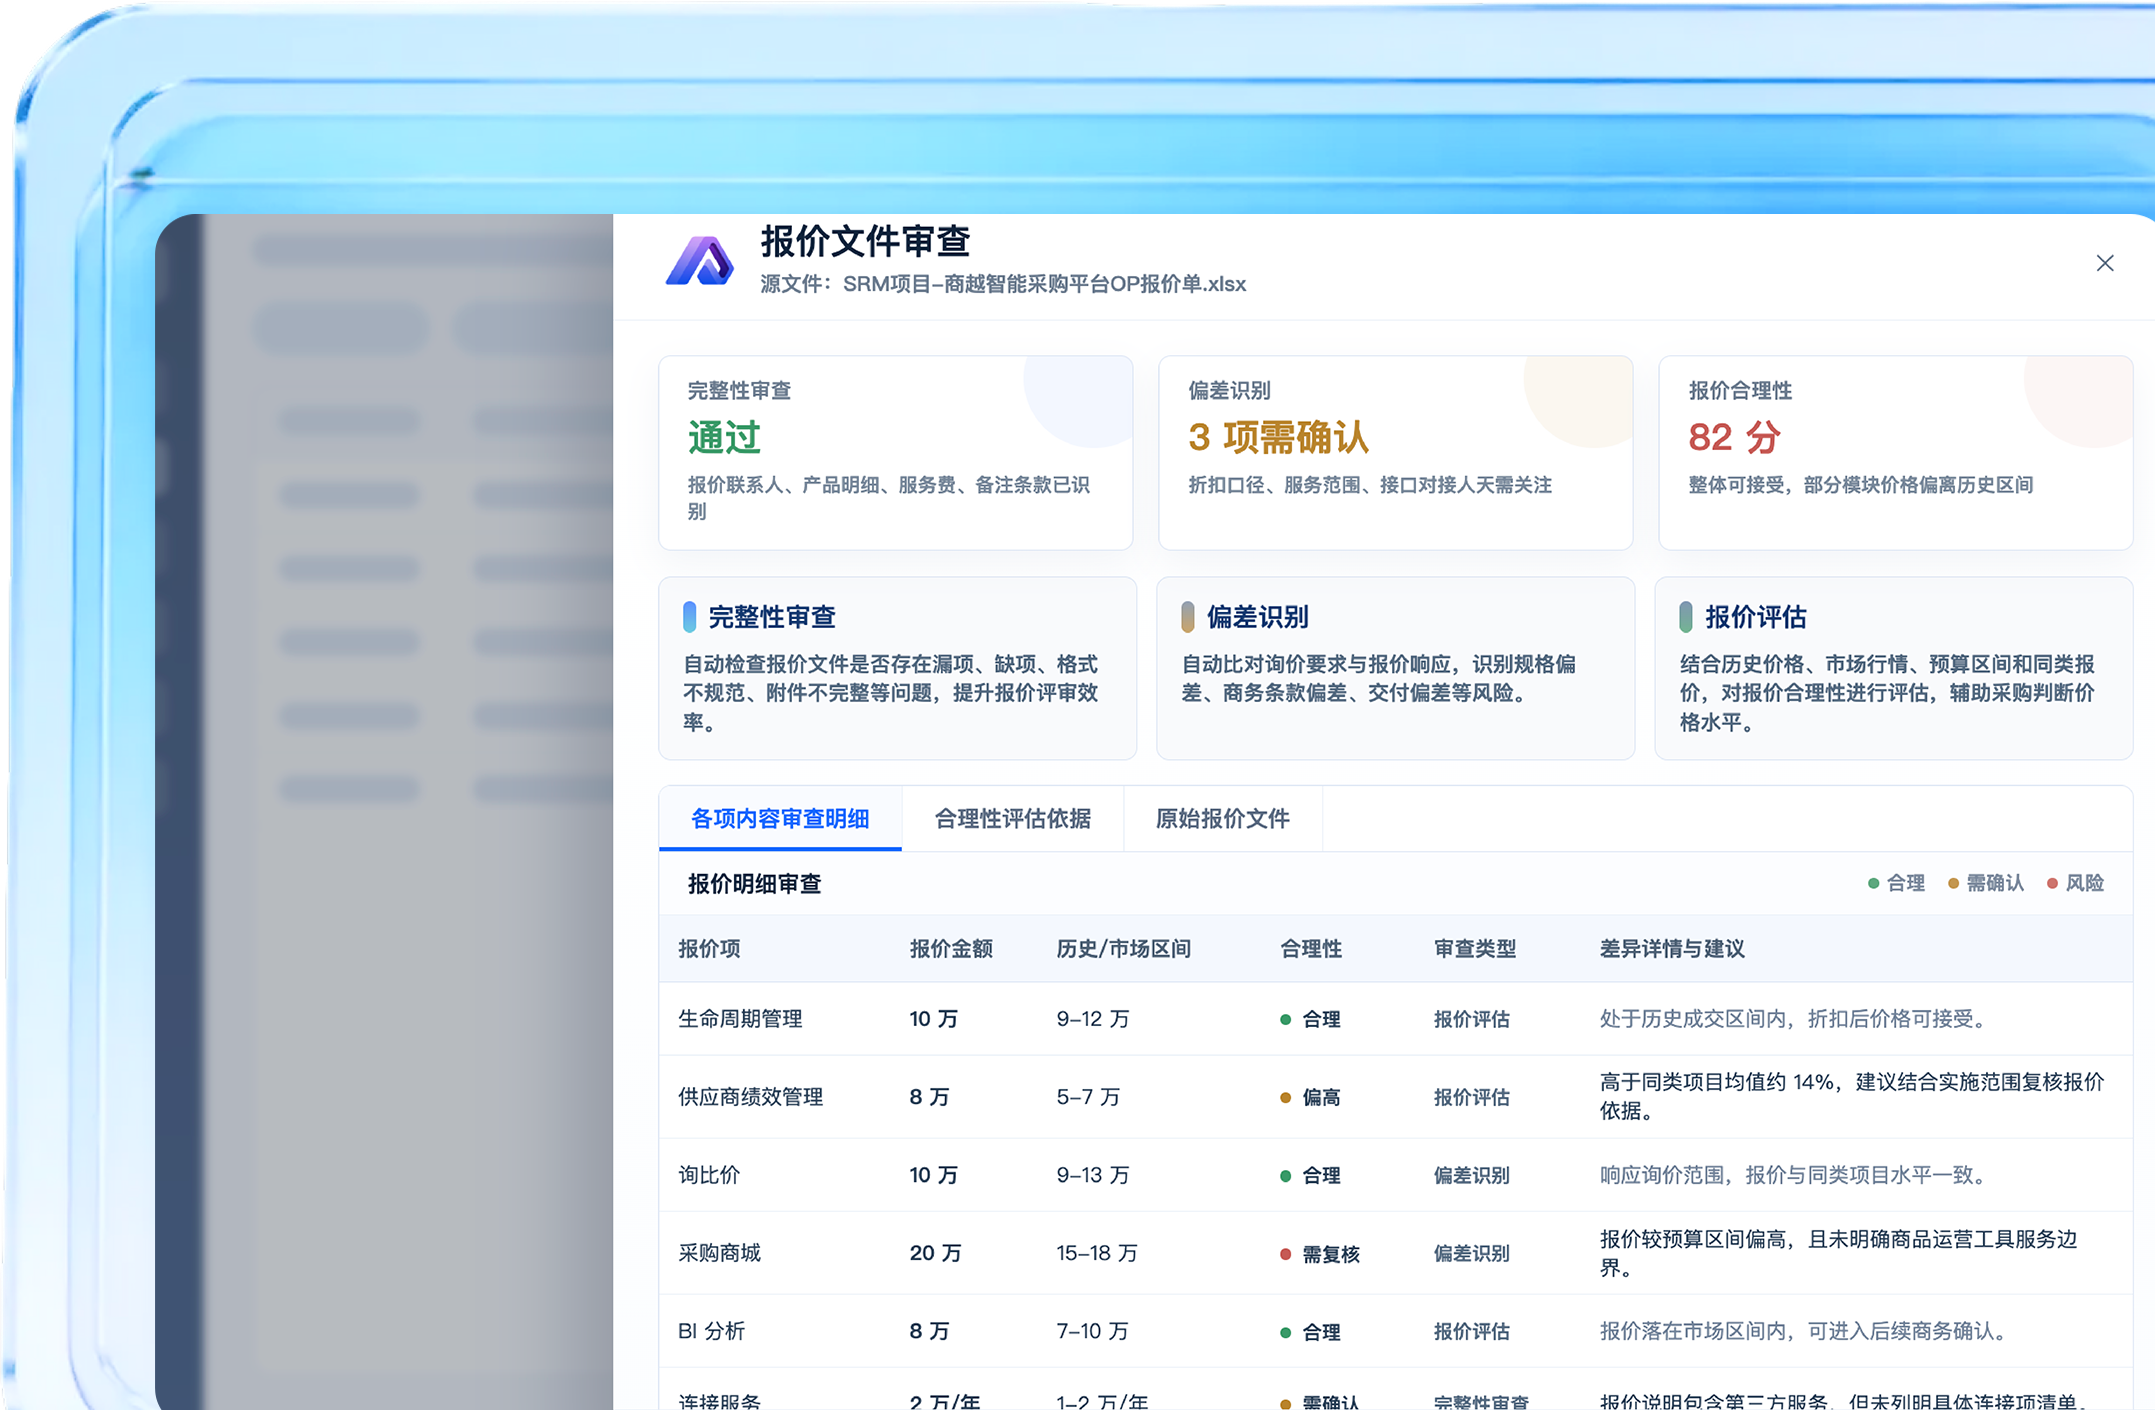Click the 20 万 amount cell
2155x1410 pixels.
[935, 1252]
